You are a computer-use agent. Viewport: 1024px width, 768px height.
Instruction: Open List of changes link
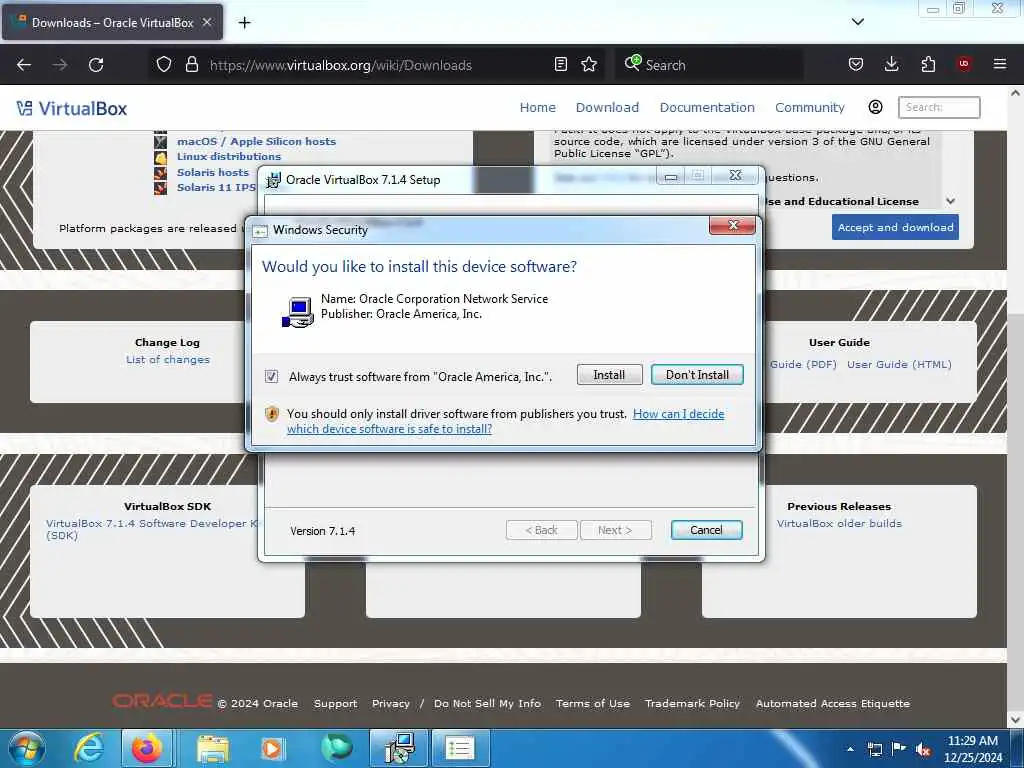click(x=168, y=359)
